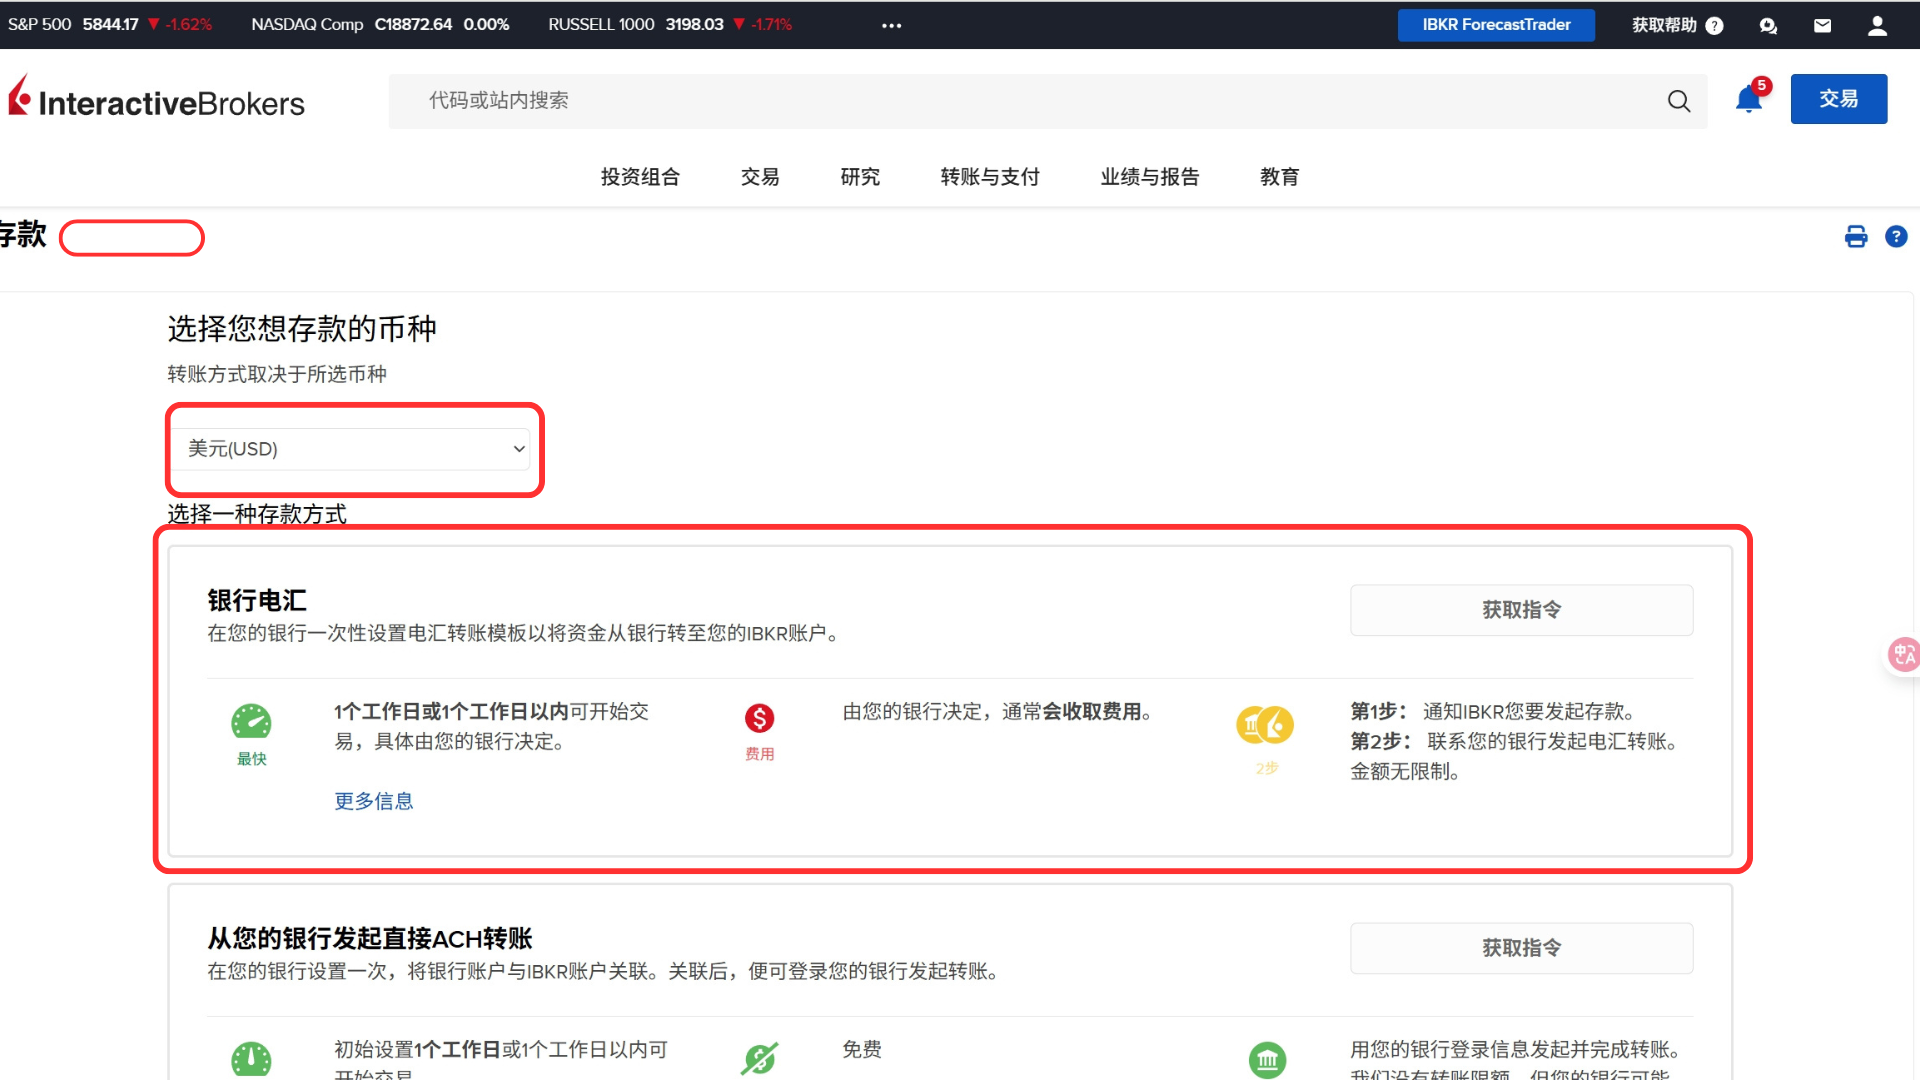This screenshot has width=1920, height=1080.
Task: Open the 业绩与报告 menu
Action: click(1149, 177)
